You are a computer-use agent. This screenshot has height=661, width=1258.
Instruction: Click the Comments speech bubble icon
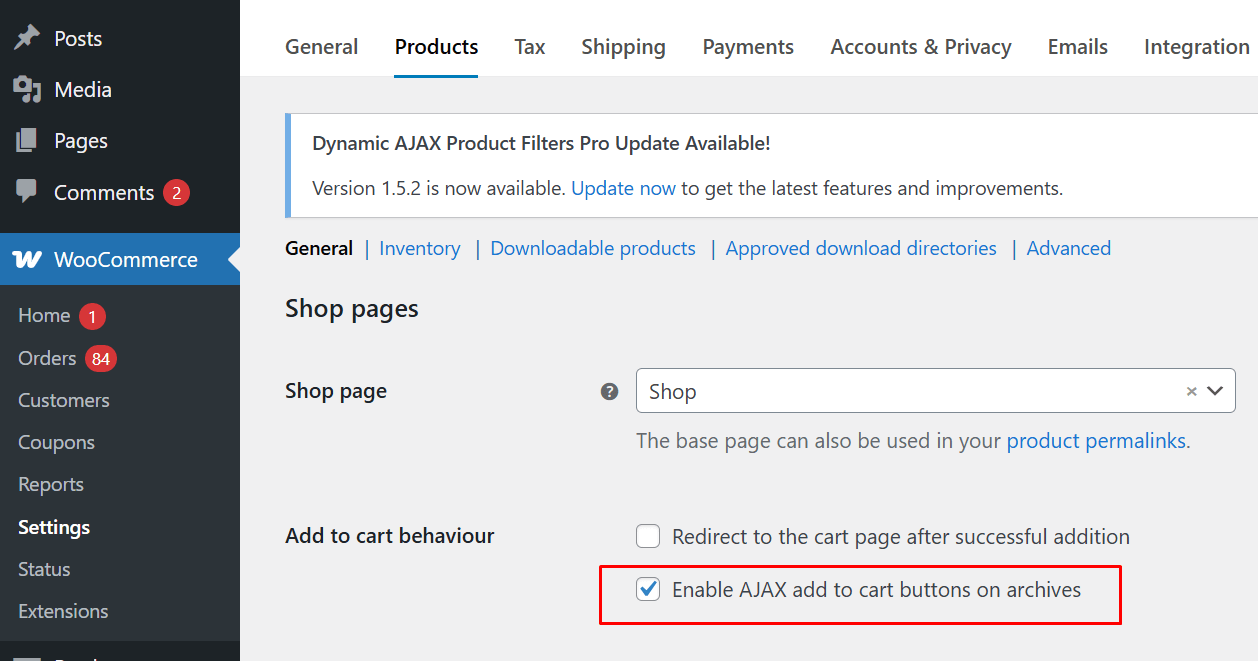27,192
